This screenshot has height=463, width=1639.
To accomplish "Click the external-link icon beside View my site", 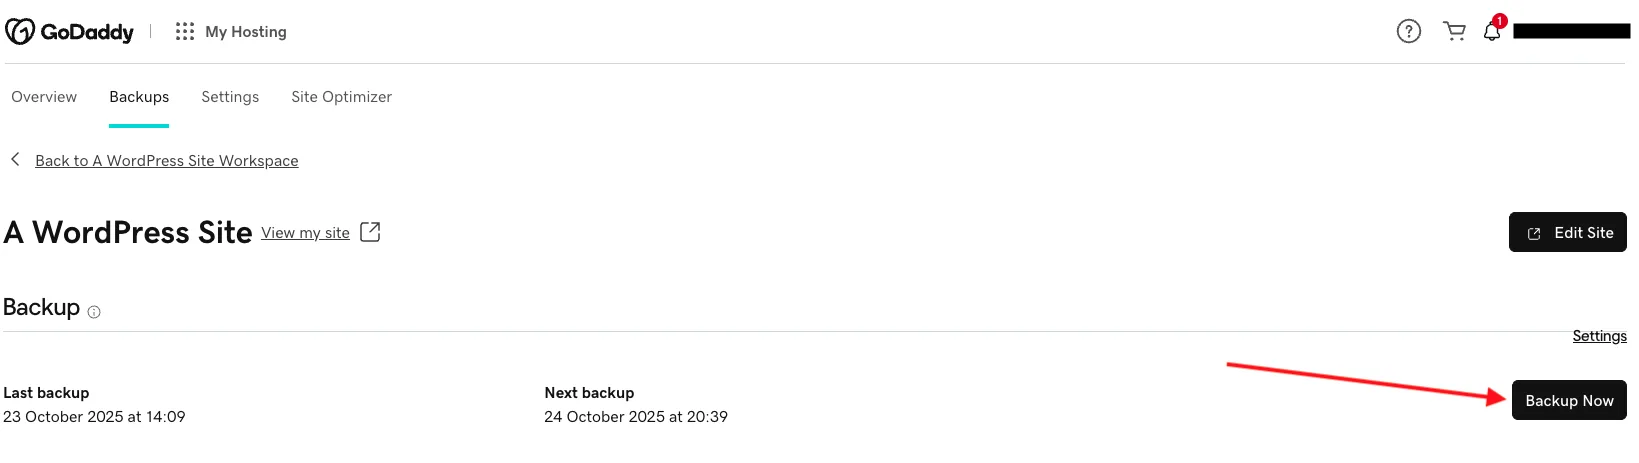I will (370, 232).
